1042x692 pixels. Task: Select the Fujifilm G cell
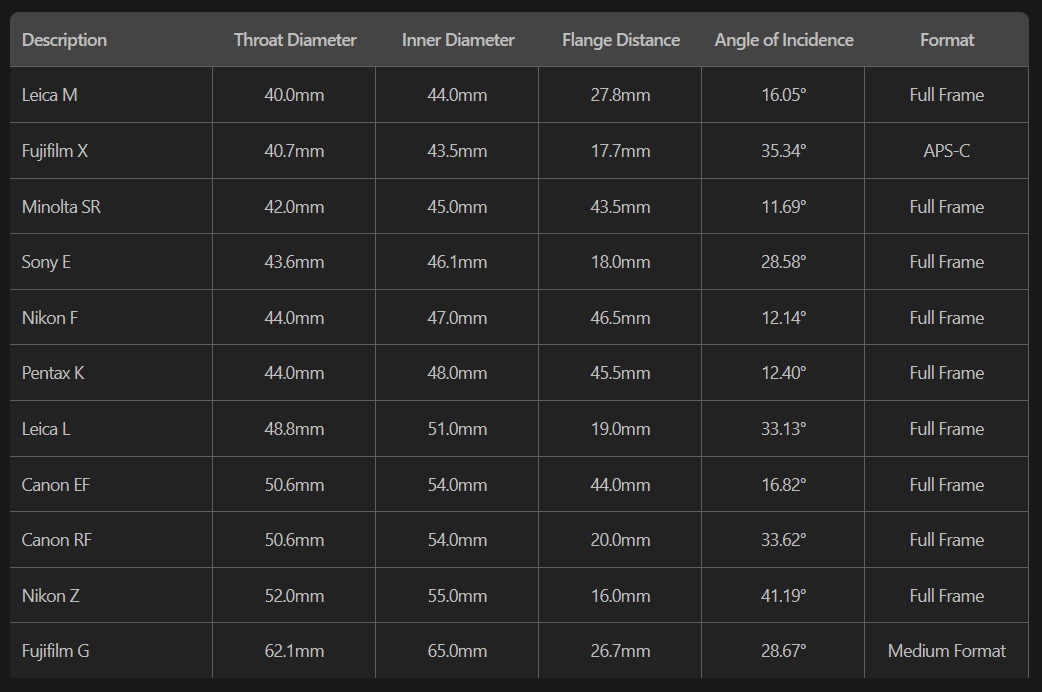[x=55, y=651]
